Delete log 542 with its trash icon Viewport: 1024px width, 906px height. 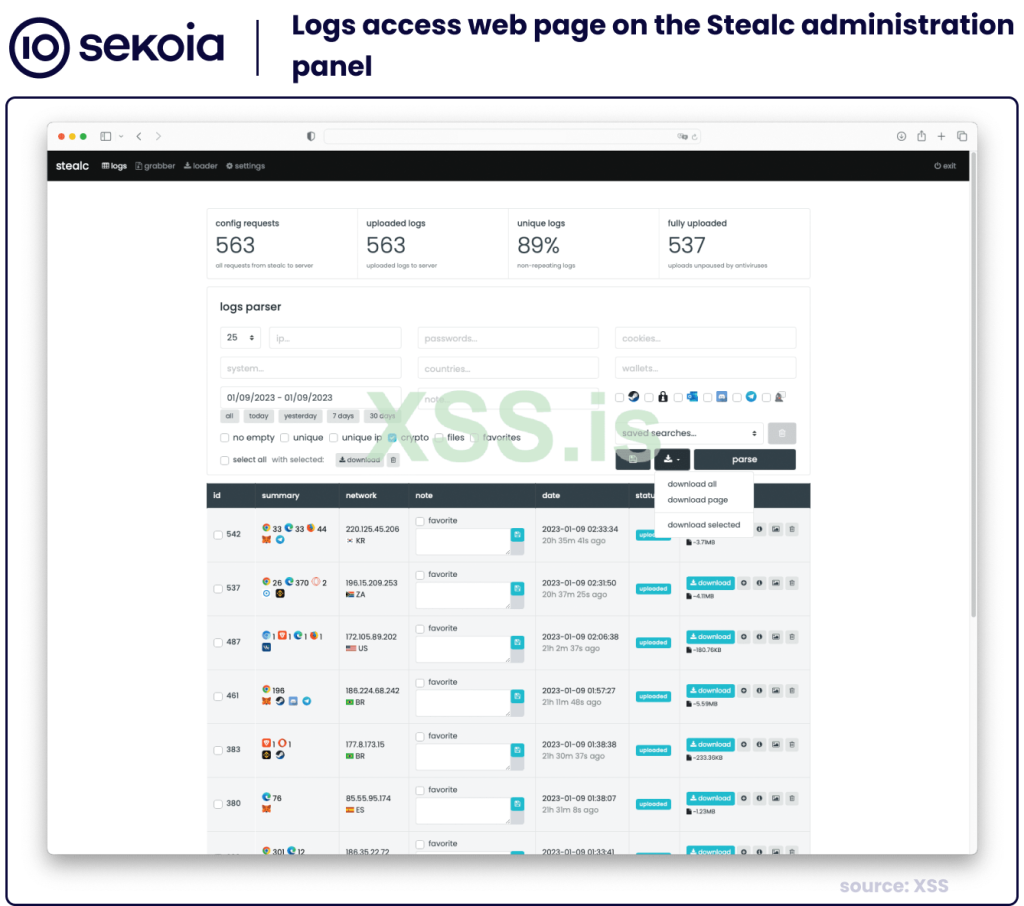tap(792, 529)
